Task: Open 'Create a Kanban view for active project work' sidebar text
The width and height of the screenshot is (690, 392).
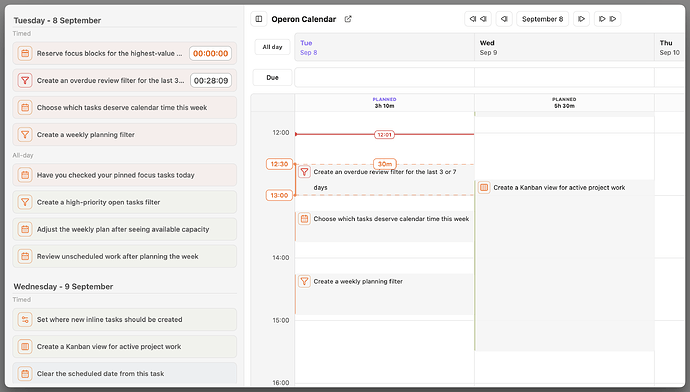Action: pos(109,347)
